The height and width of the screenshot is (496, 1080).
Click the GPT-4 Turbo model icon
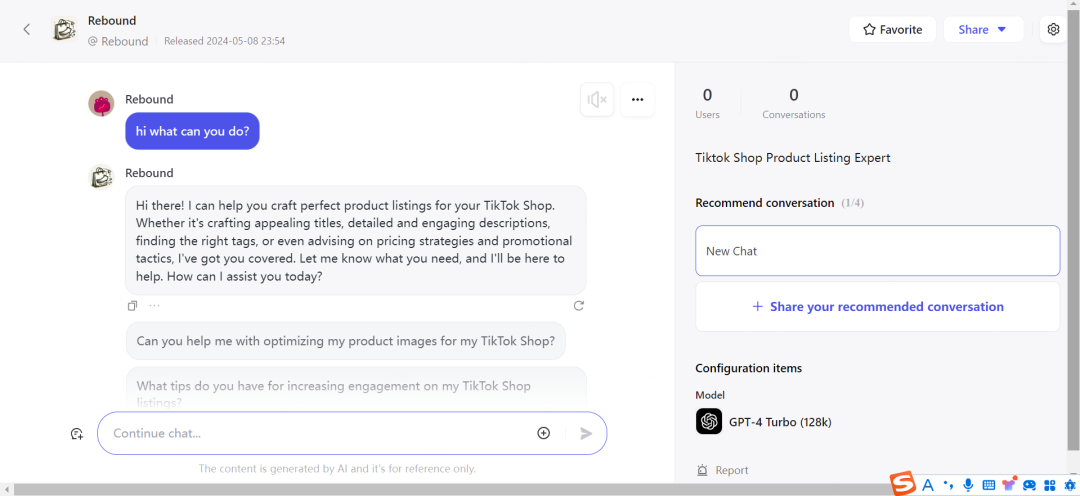709,421
